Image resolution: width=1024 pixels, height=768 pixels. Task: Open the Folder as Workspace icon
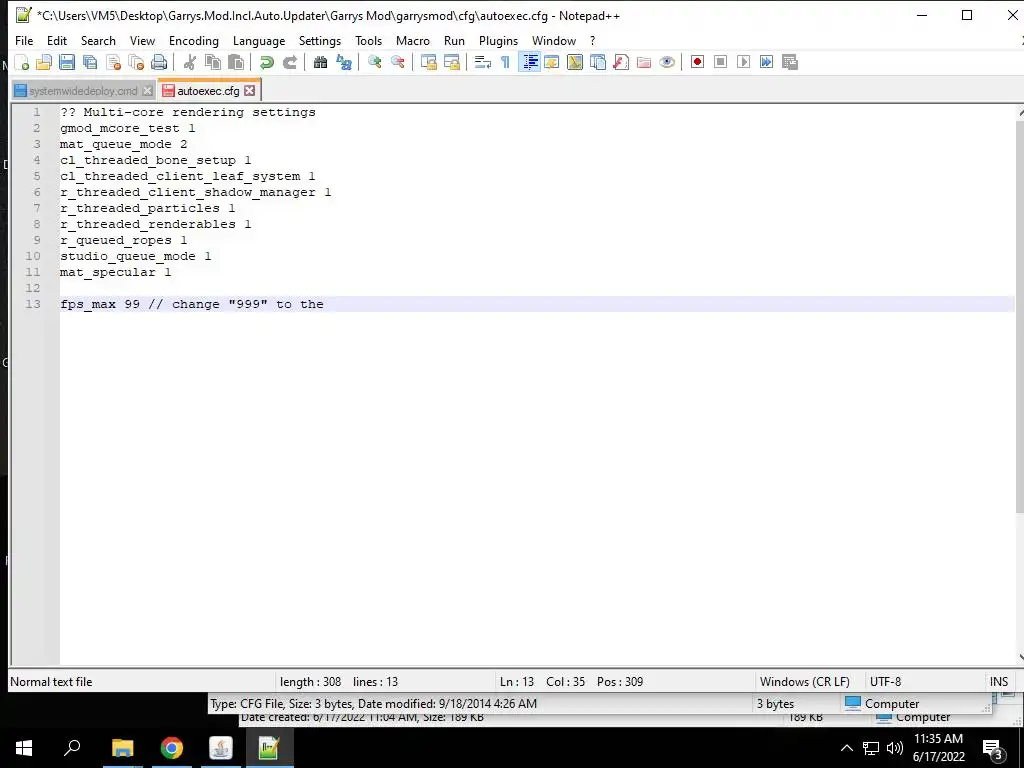(644, 62)
